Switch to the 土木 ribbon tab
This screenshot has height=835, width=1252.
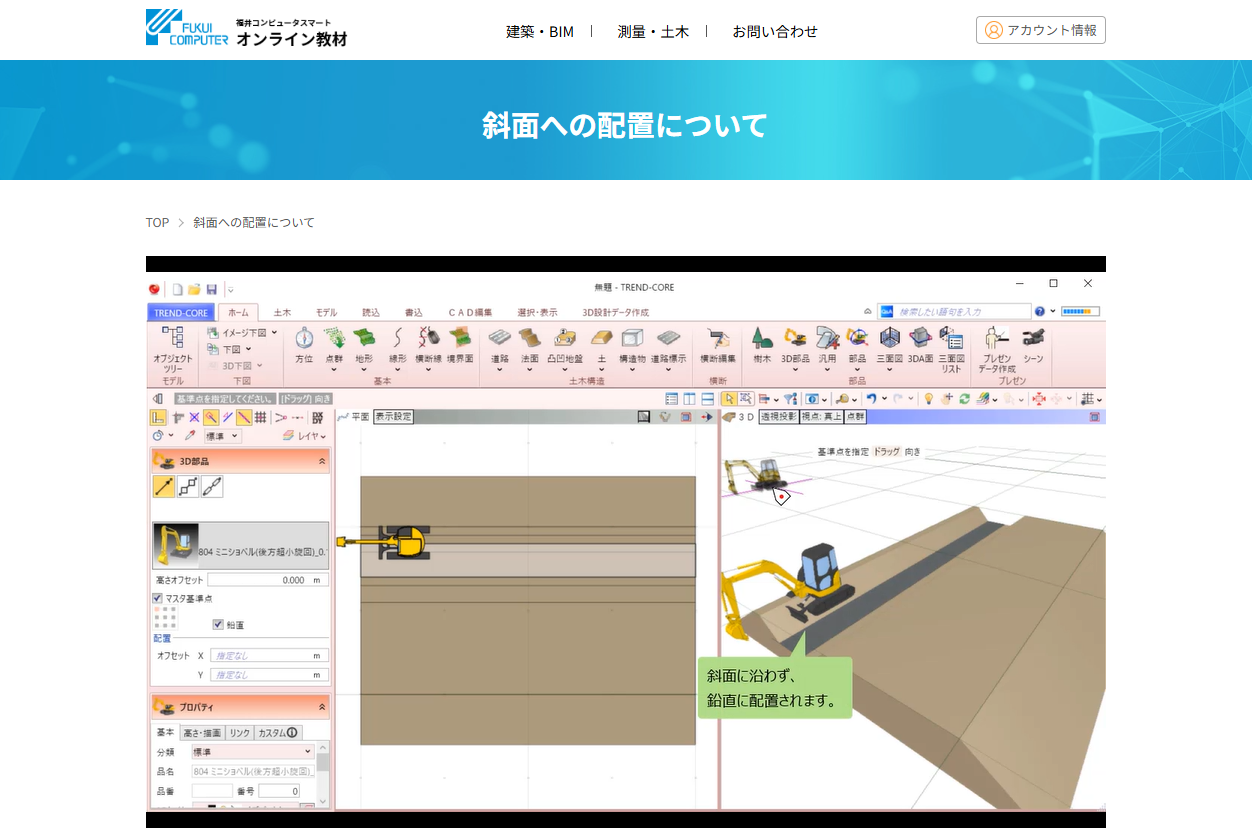pyautogui.click(x=281, y=311)
